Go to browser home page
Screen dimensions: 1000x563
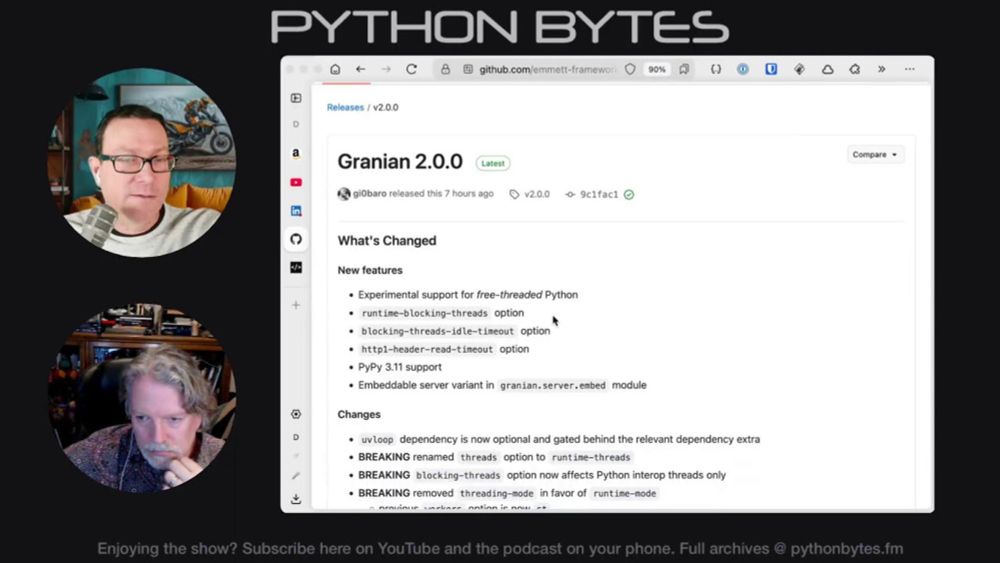335,69
